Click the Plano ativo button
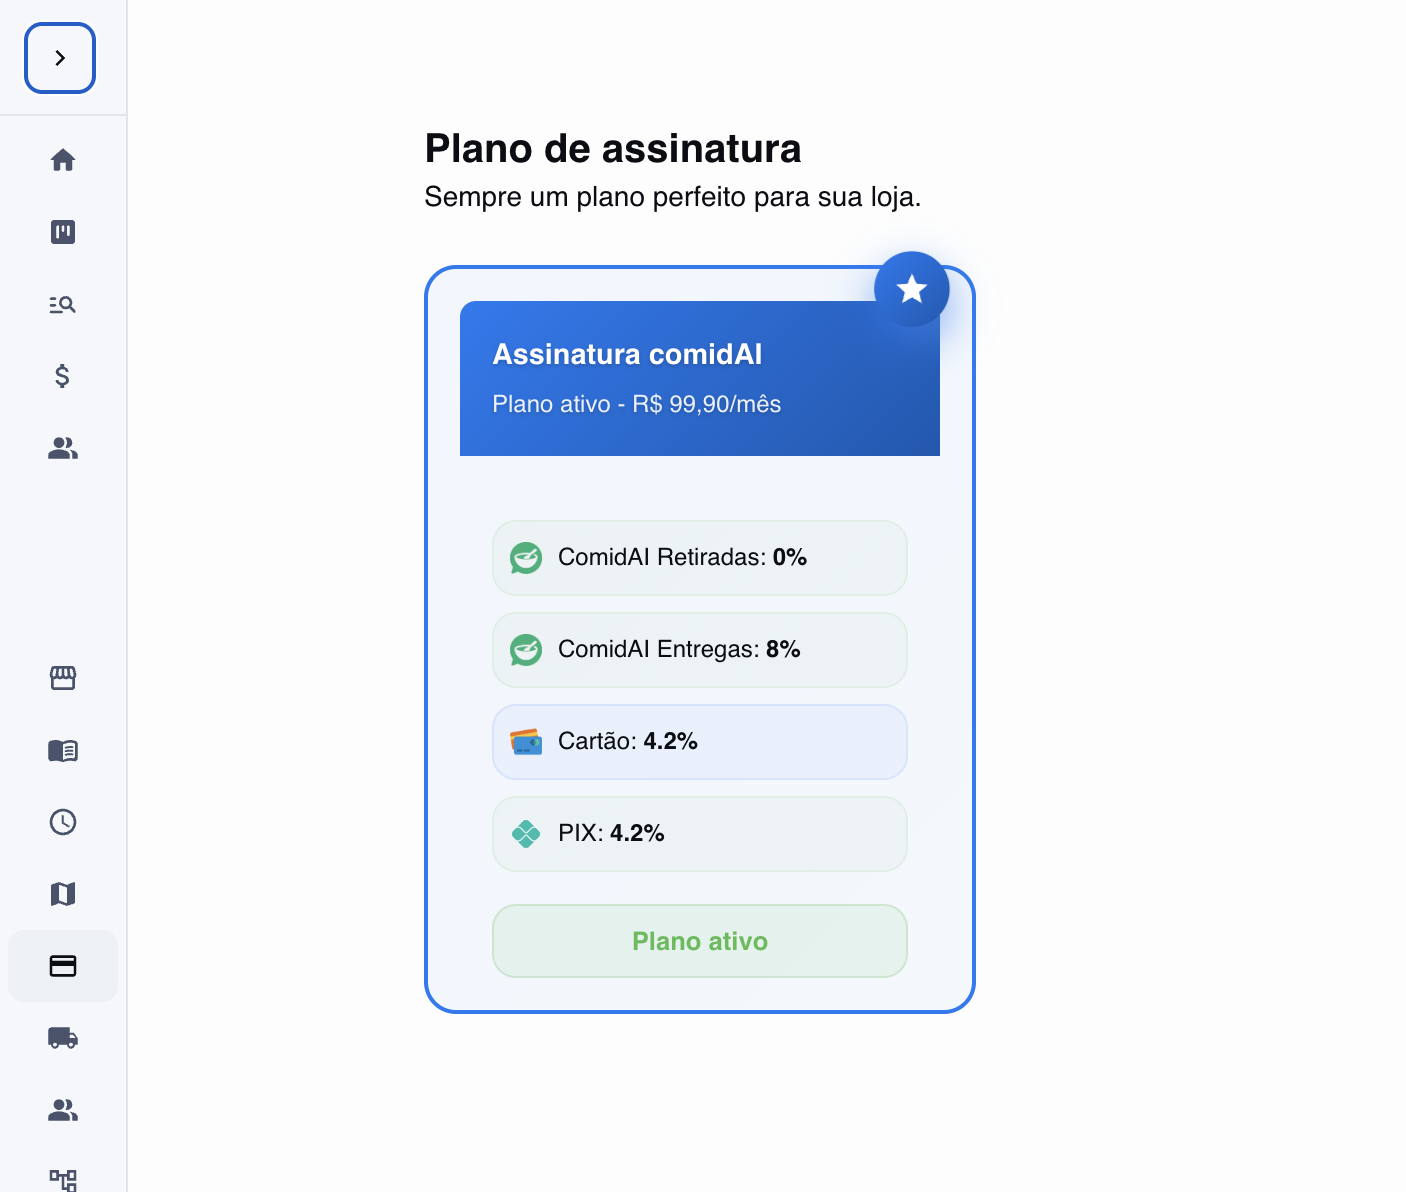The width and height of the screenshot is (1406, 1192). (699, 941)
